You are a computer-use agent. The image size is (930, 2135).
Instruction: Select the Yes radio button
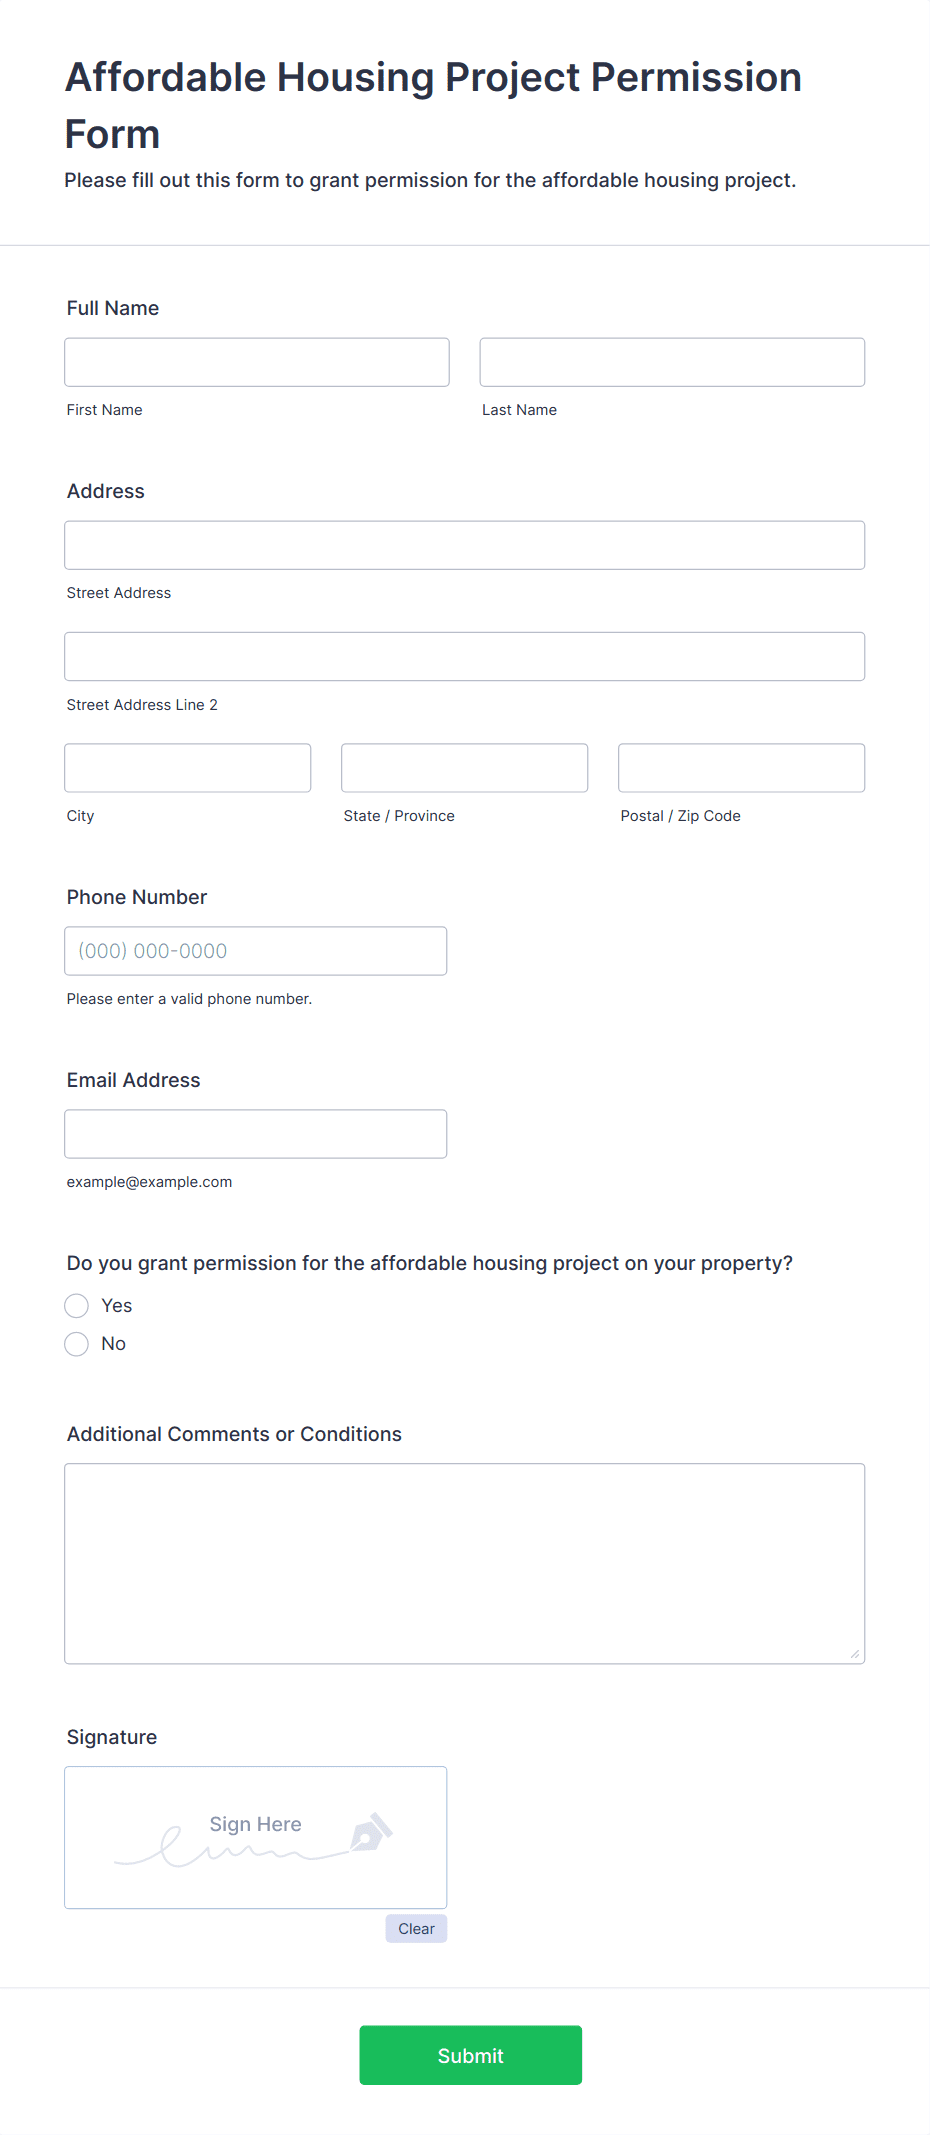[x=77, y=1306]
